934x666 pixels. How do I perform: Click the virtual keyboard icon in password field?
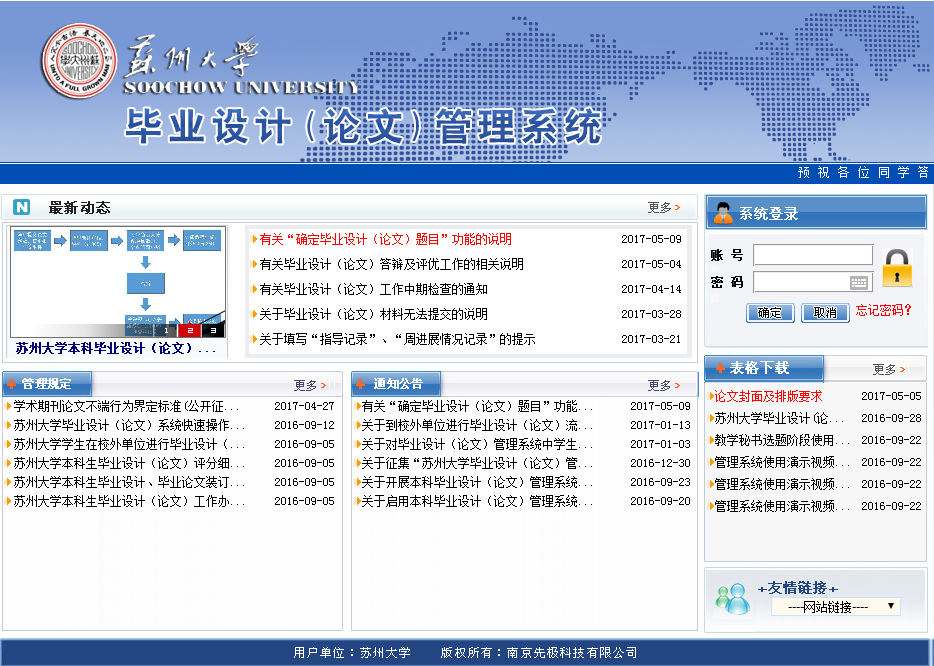click(x=859, y=283)
